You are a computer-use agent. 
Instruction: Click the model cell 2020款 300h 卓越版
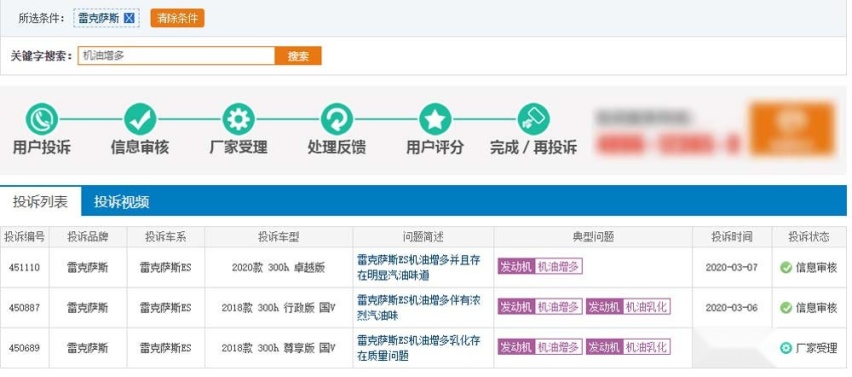point(278,267)
